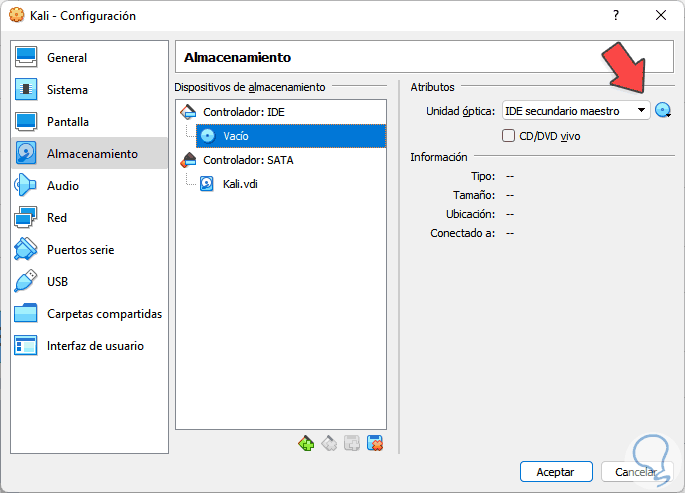Open Carpetas compartidas settings
The image size is (685, 493).
[x=104, y=314]
